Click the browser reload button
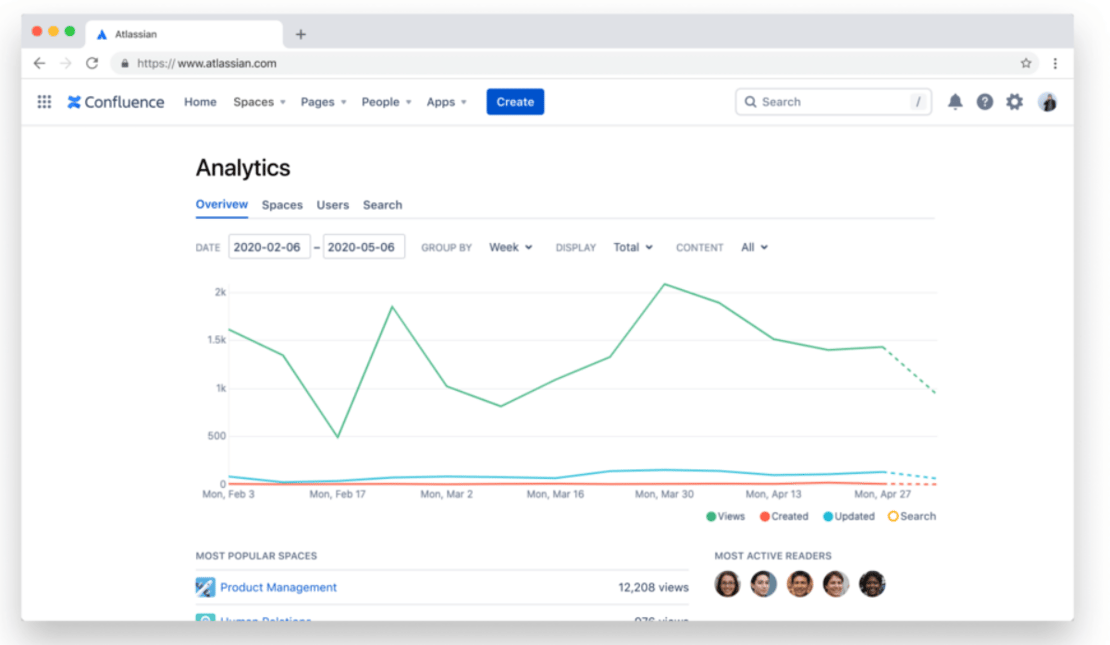This screenshot has height=645, width=1110. [92, 63]
